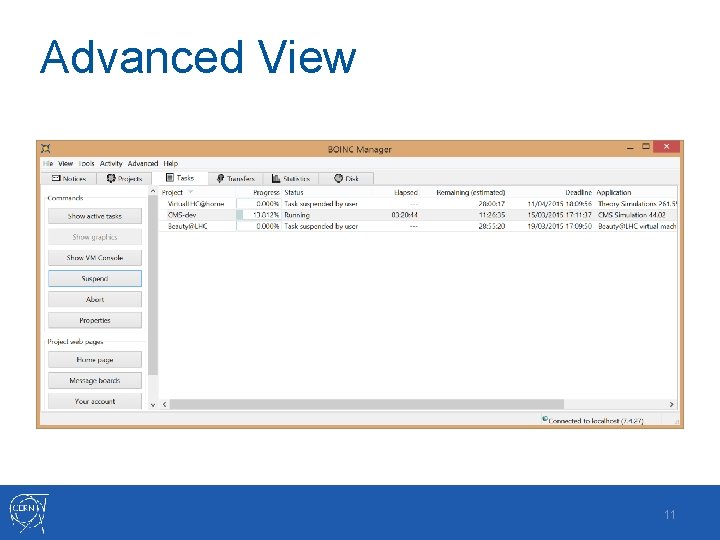Sort by the Elapsed column header
Screen dimensions: 720x540
pos(398,192)
